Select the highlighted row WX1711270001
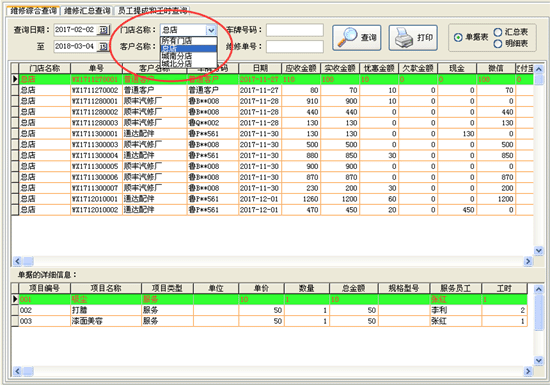This screenshot has height=385, width=550. click(272, 79)
